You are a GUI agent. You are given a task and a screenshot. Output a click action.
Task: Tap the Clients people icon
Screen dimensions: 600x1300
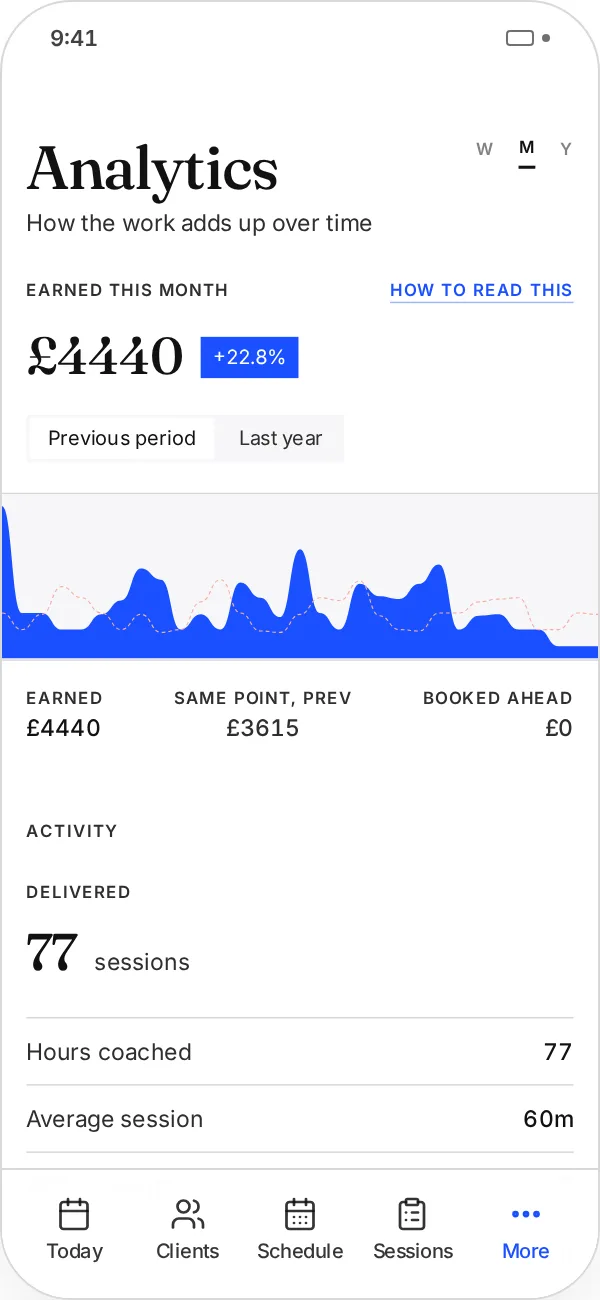coord(187,1214)
